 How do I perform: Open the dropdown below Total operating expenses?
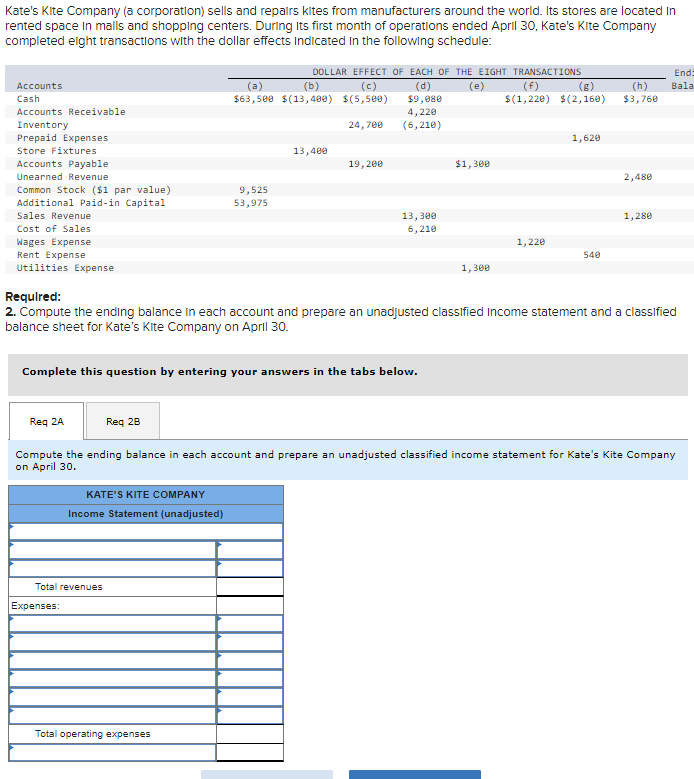[x=112, y=752]
